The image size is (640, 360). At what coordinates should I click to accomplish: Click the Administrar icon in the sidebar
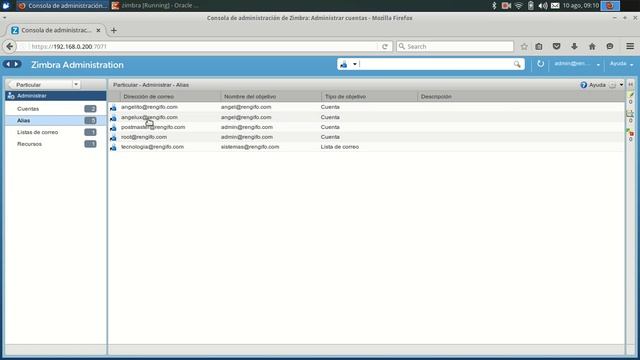click(11, 96)
